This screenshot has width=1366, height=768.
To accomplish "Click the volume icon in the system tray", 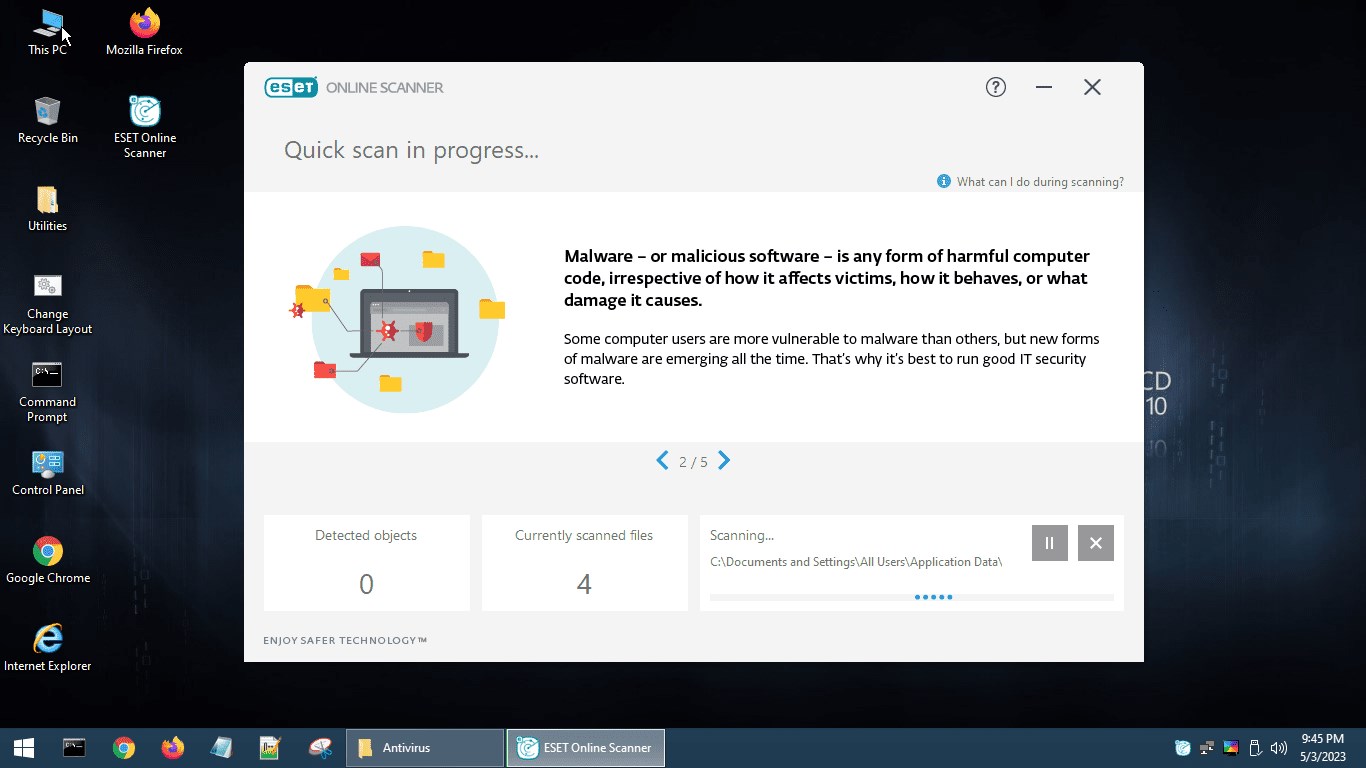I will [1278, 748].
